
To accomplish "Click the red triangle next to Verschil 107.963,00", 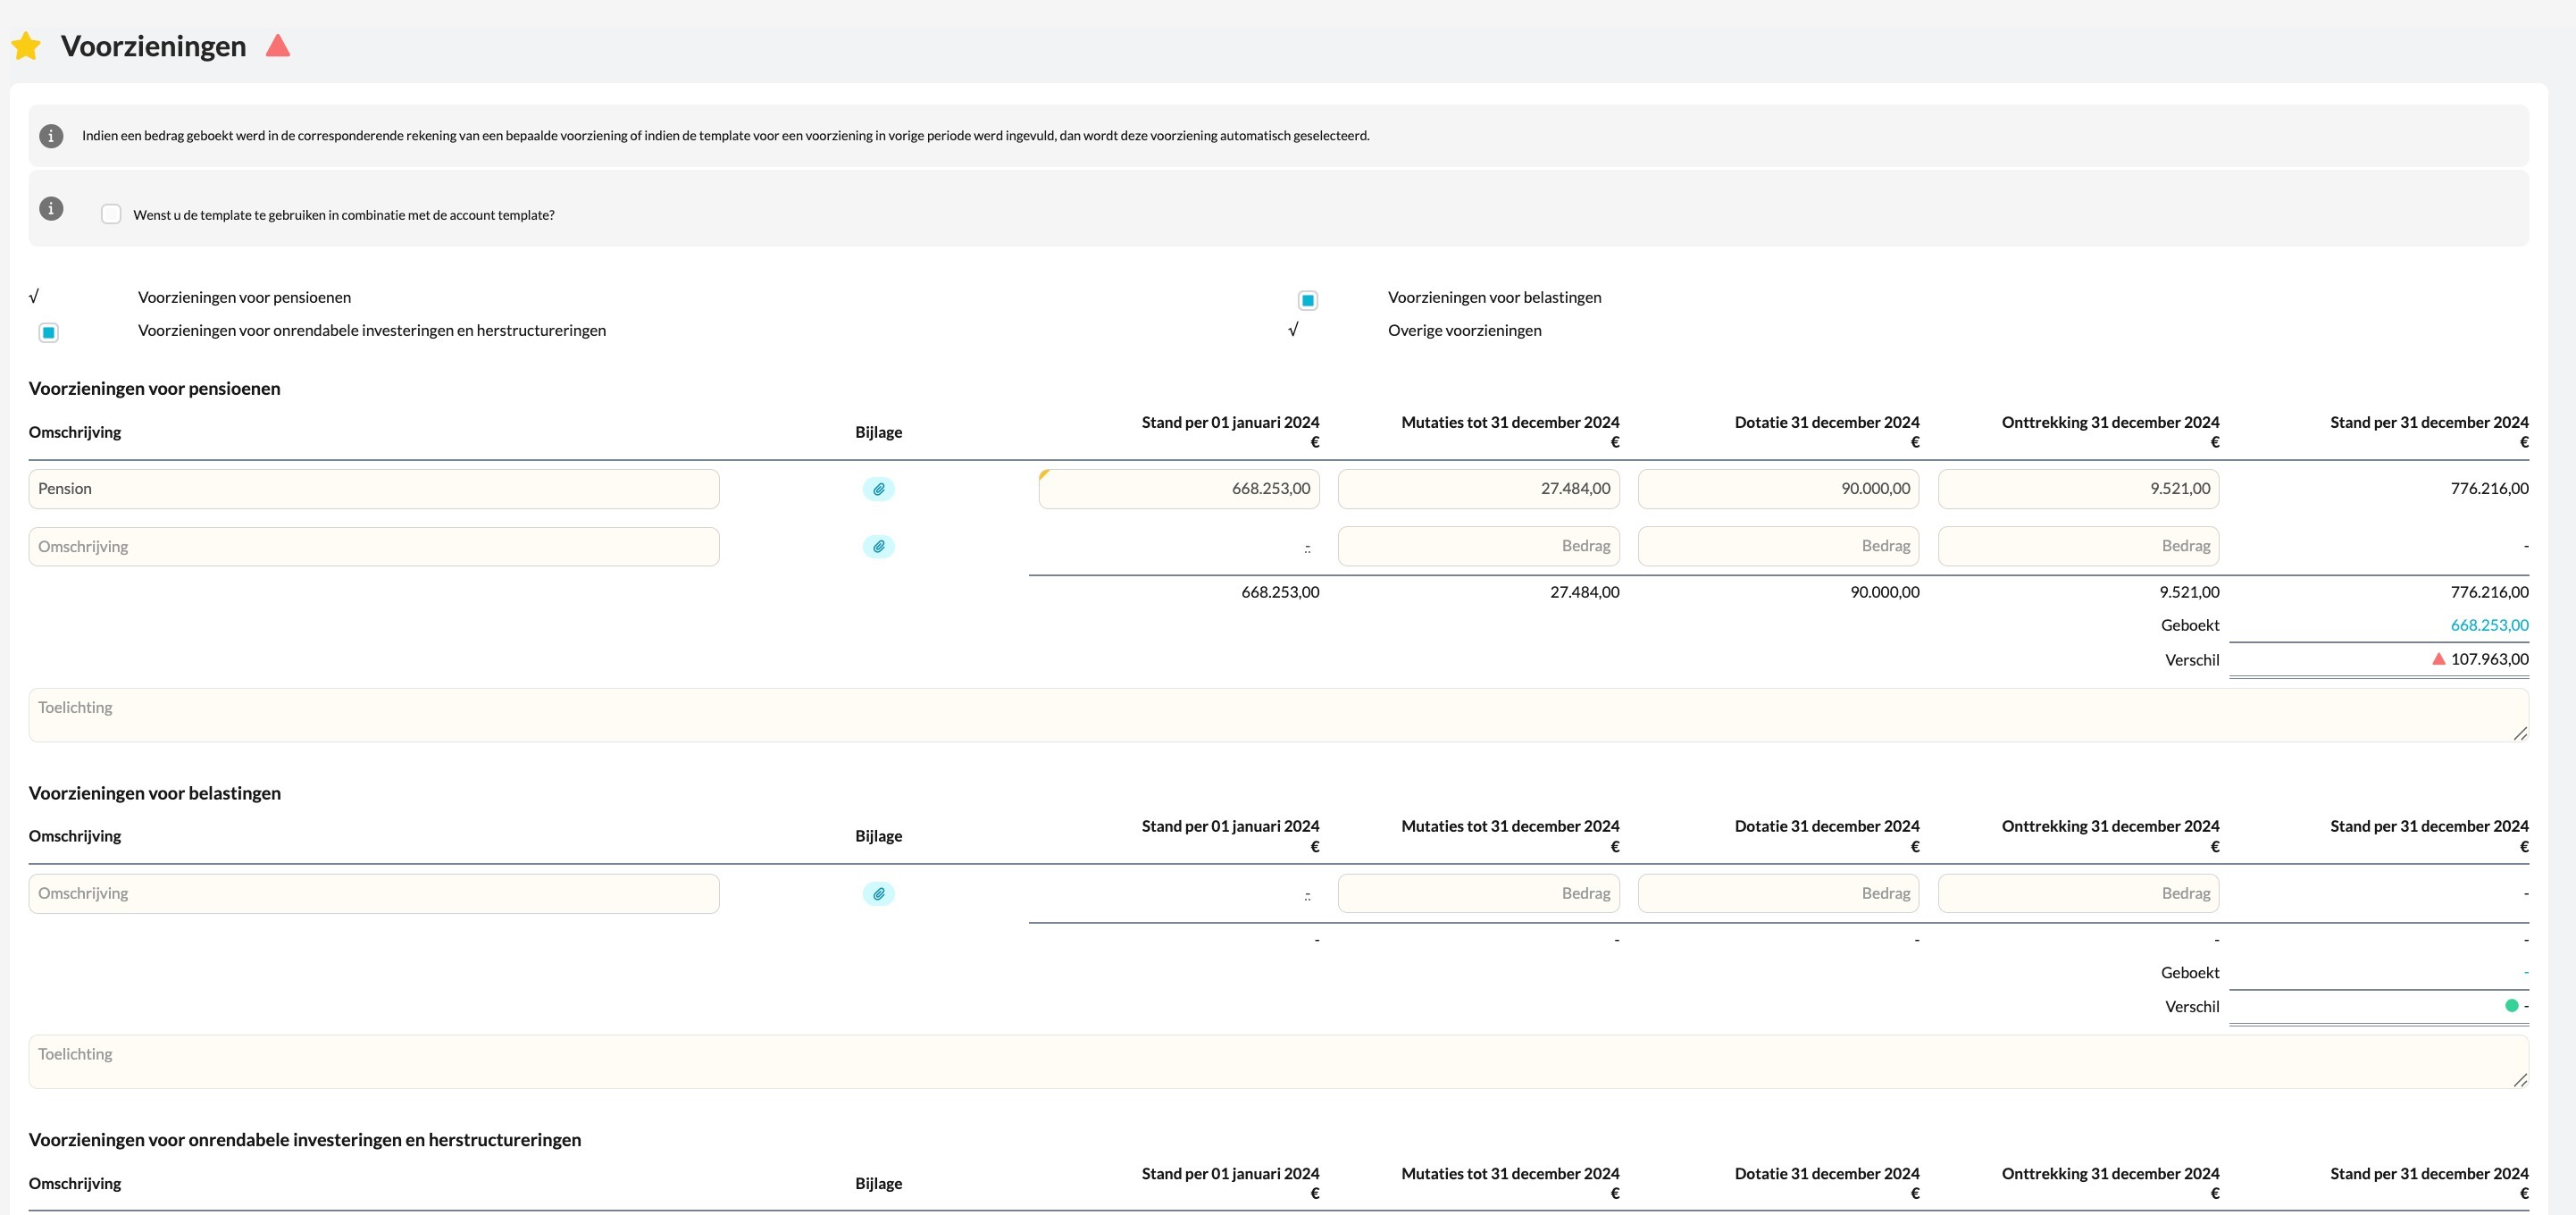I will [x=2438, y=659].
